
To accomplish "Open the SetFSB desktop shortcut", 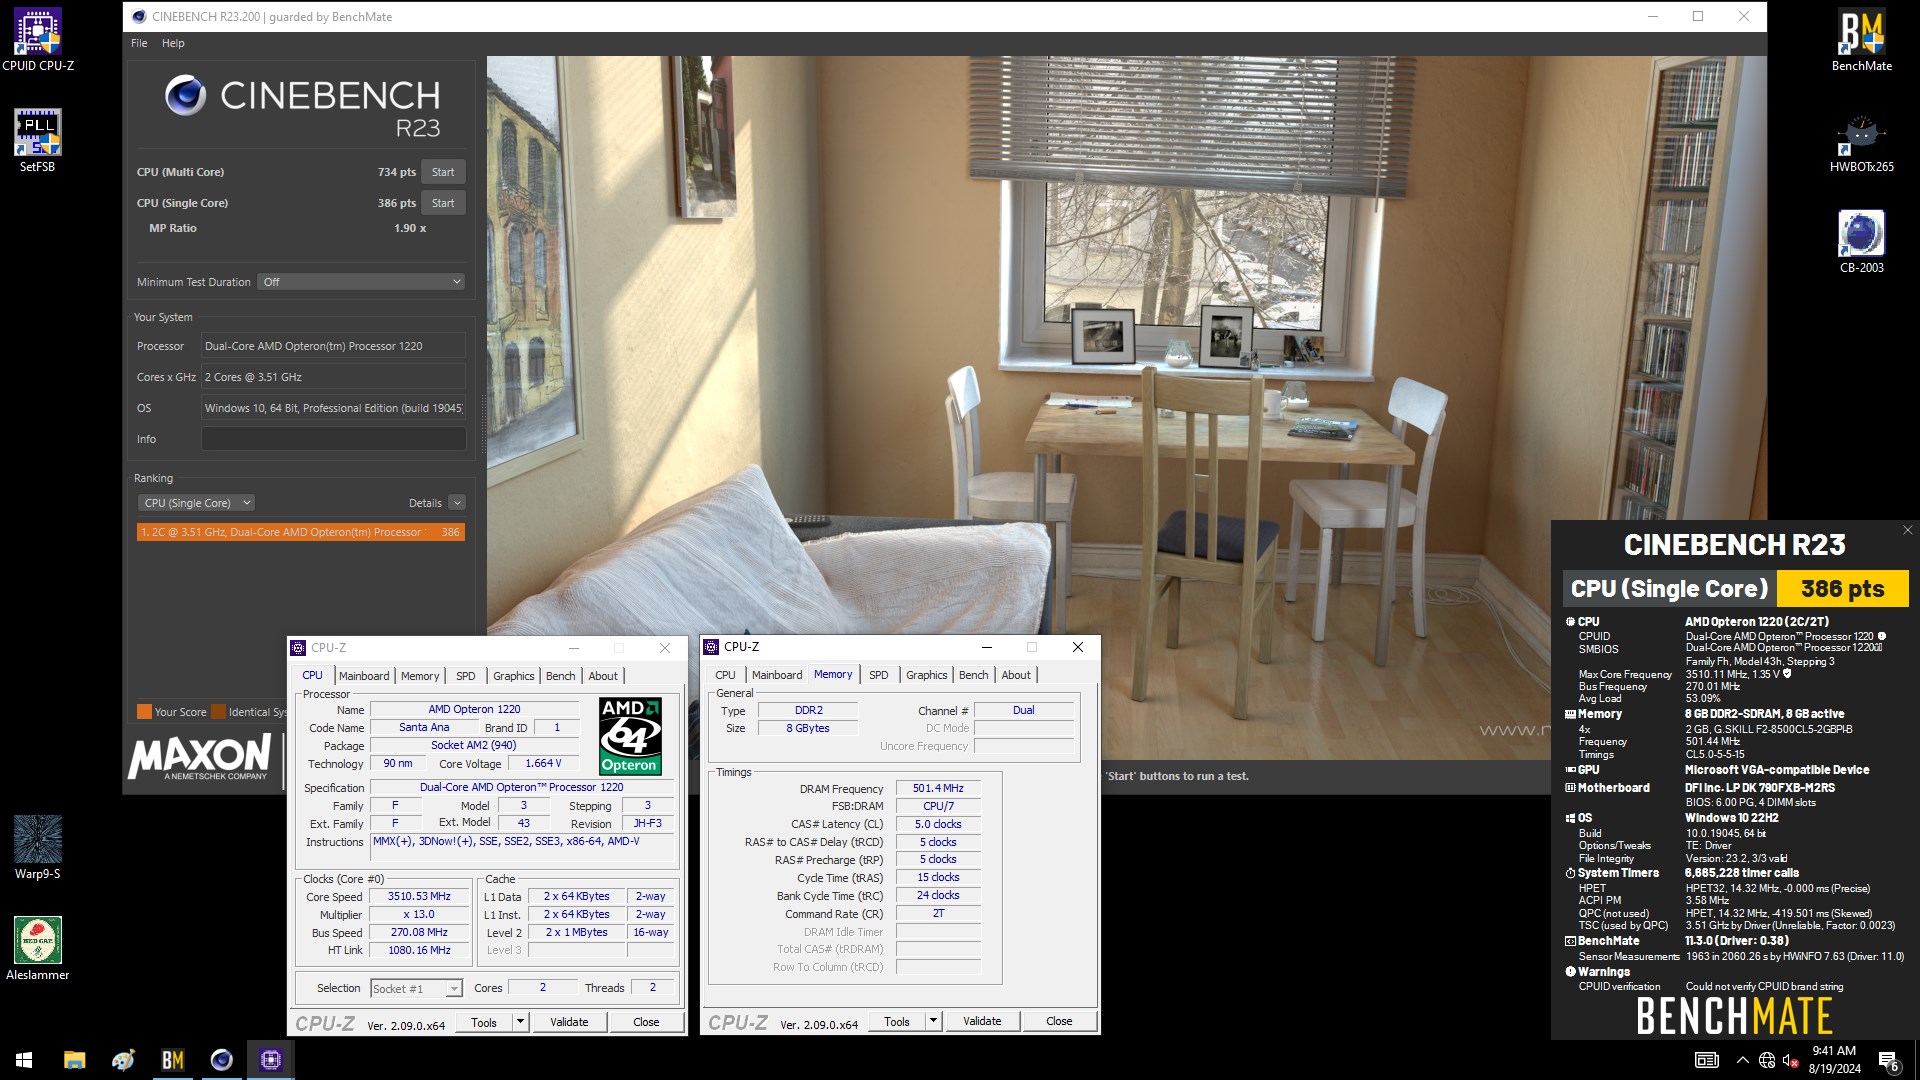I will click(38, 141).
